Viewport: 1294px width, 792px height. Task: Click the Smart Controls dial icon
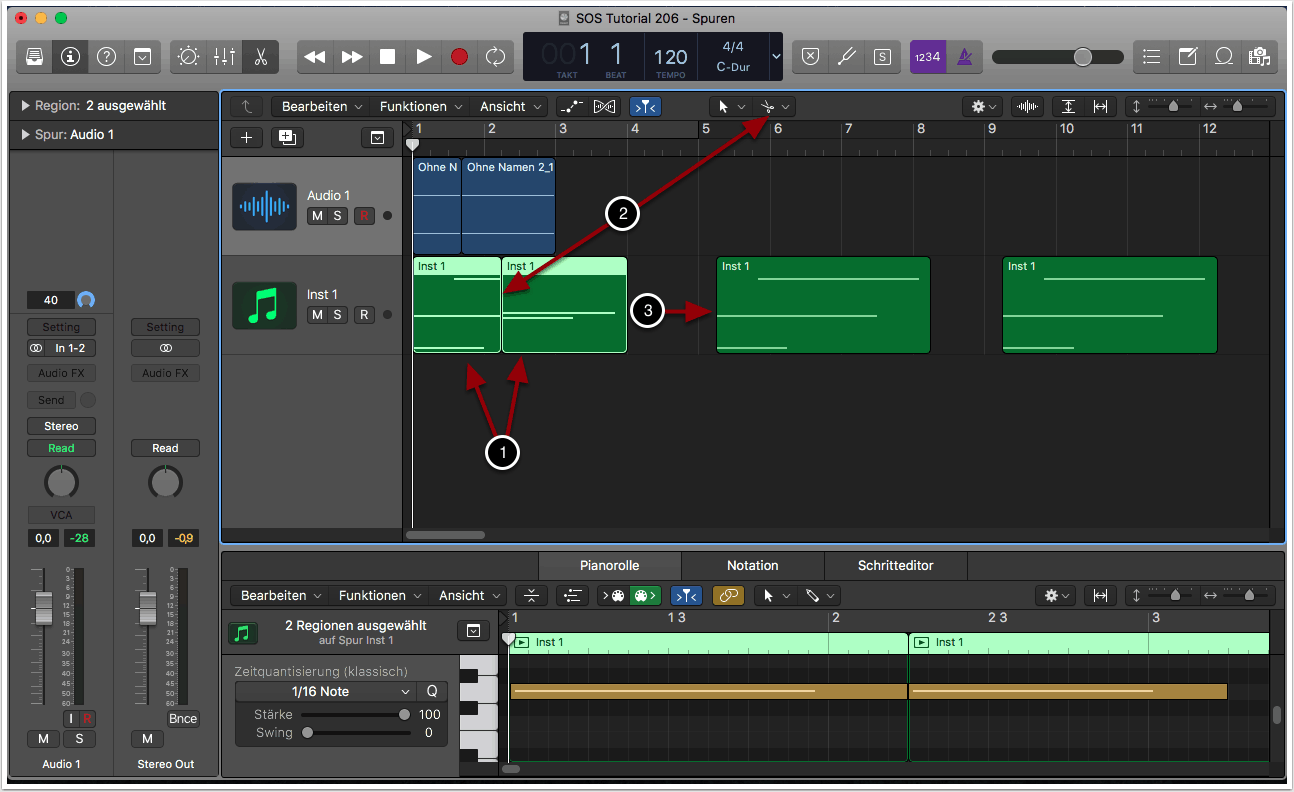point(188,57)
